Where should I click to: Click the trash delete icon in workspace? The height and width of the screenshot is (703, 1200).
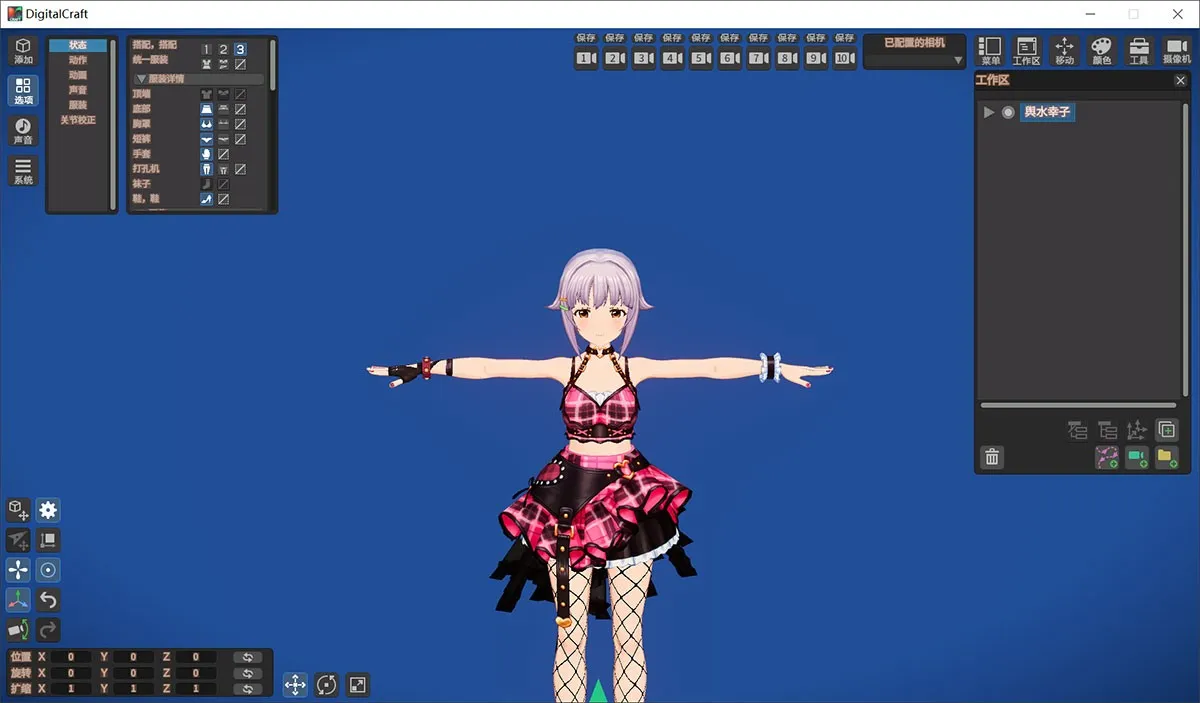tap(992, 457)
